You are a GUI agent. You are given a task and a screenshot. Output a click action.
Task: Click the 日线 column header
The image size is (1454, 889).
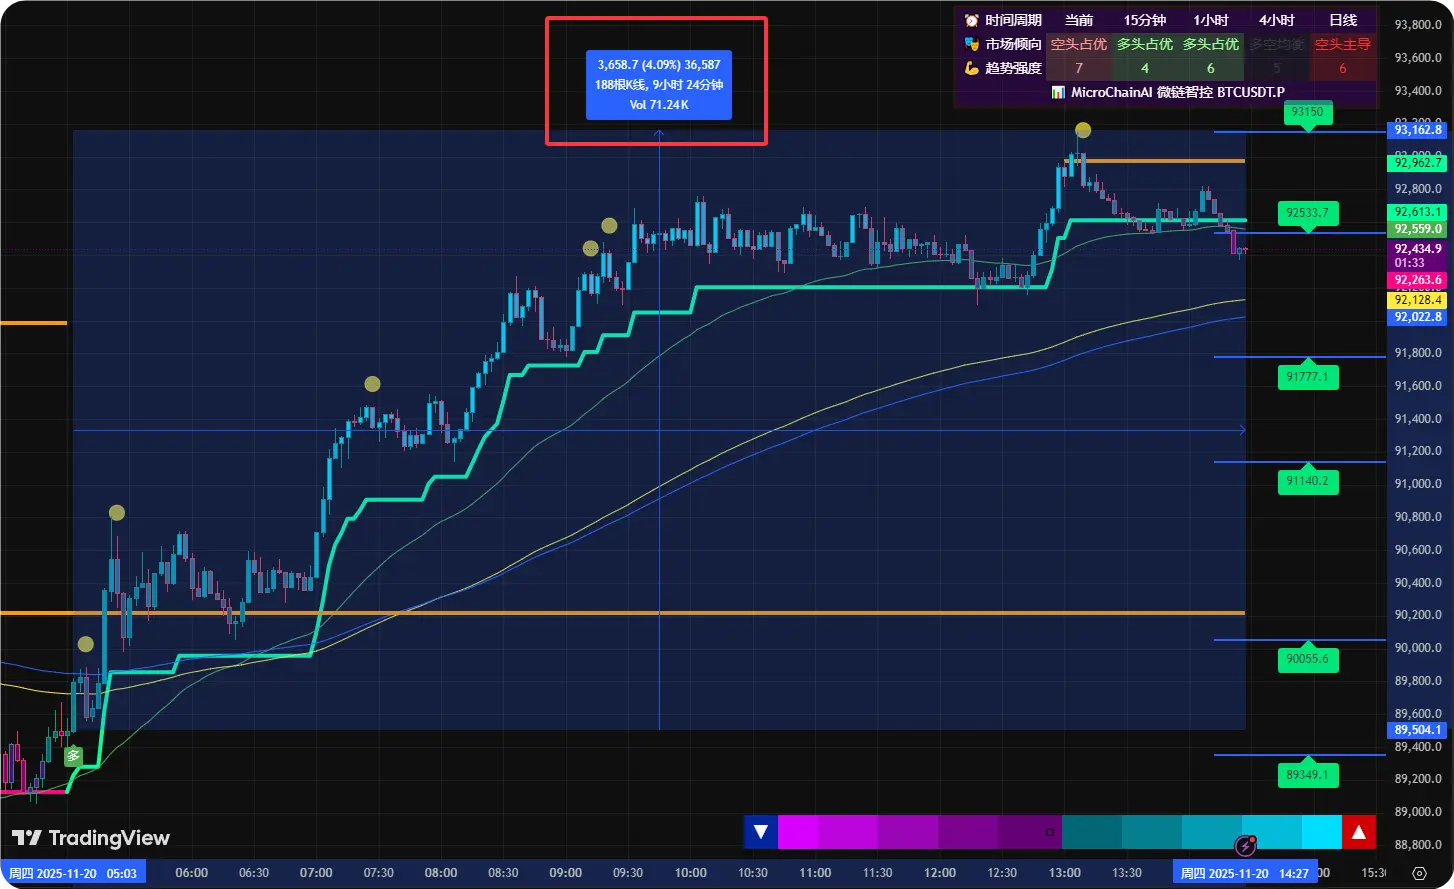click(x=1343, y=20)
